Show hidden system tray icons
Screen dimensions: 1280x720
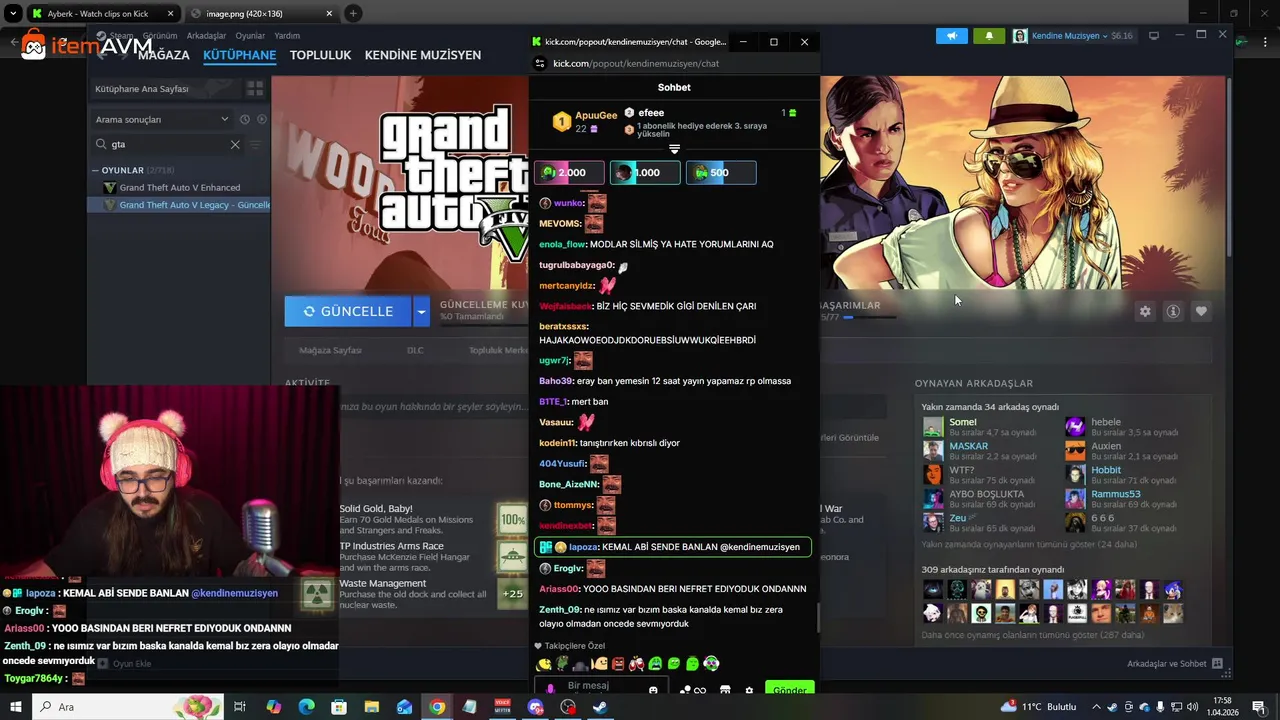[x=1096, y=707]
